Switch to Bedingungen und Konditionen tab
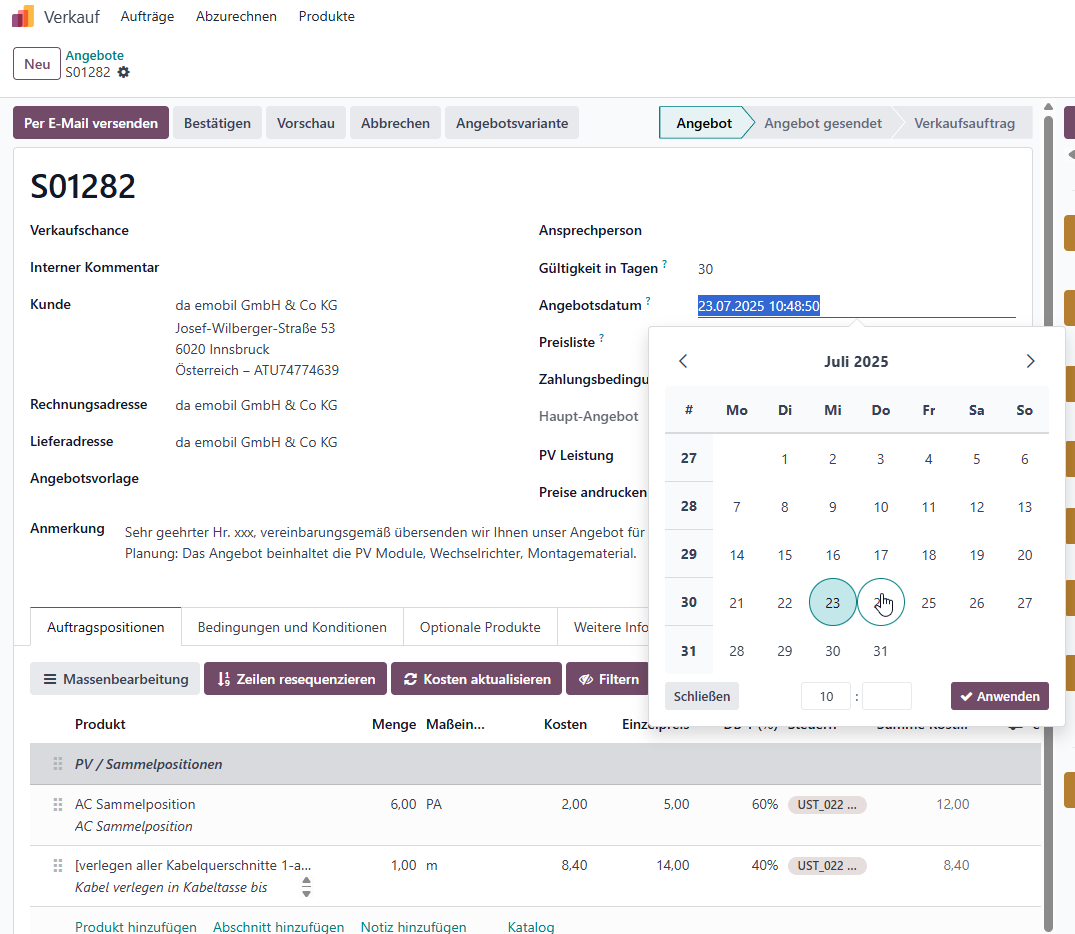 click(292, 627)
